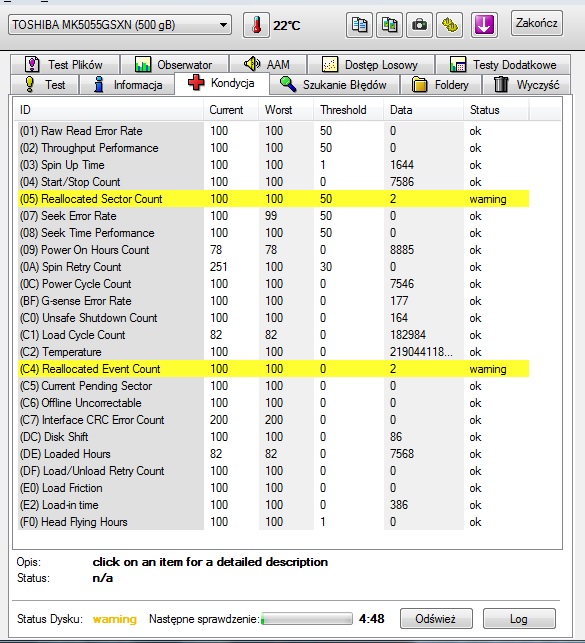
Task: Click the purple download arrow icon
Action: click(x=484, y=25)
